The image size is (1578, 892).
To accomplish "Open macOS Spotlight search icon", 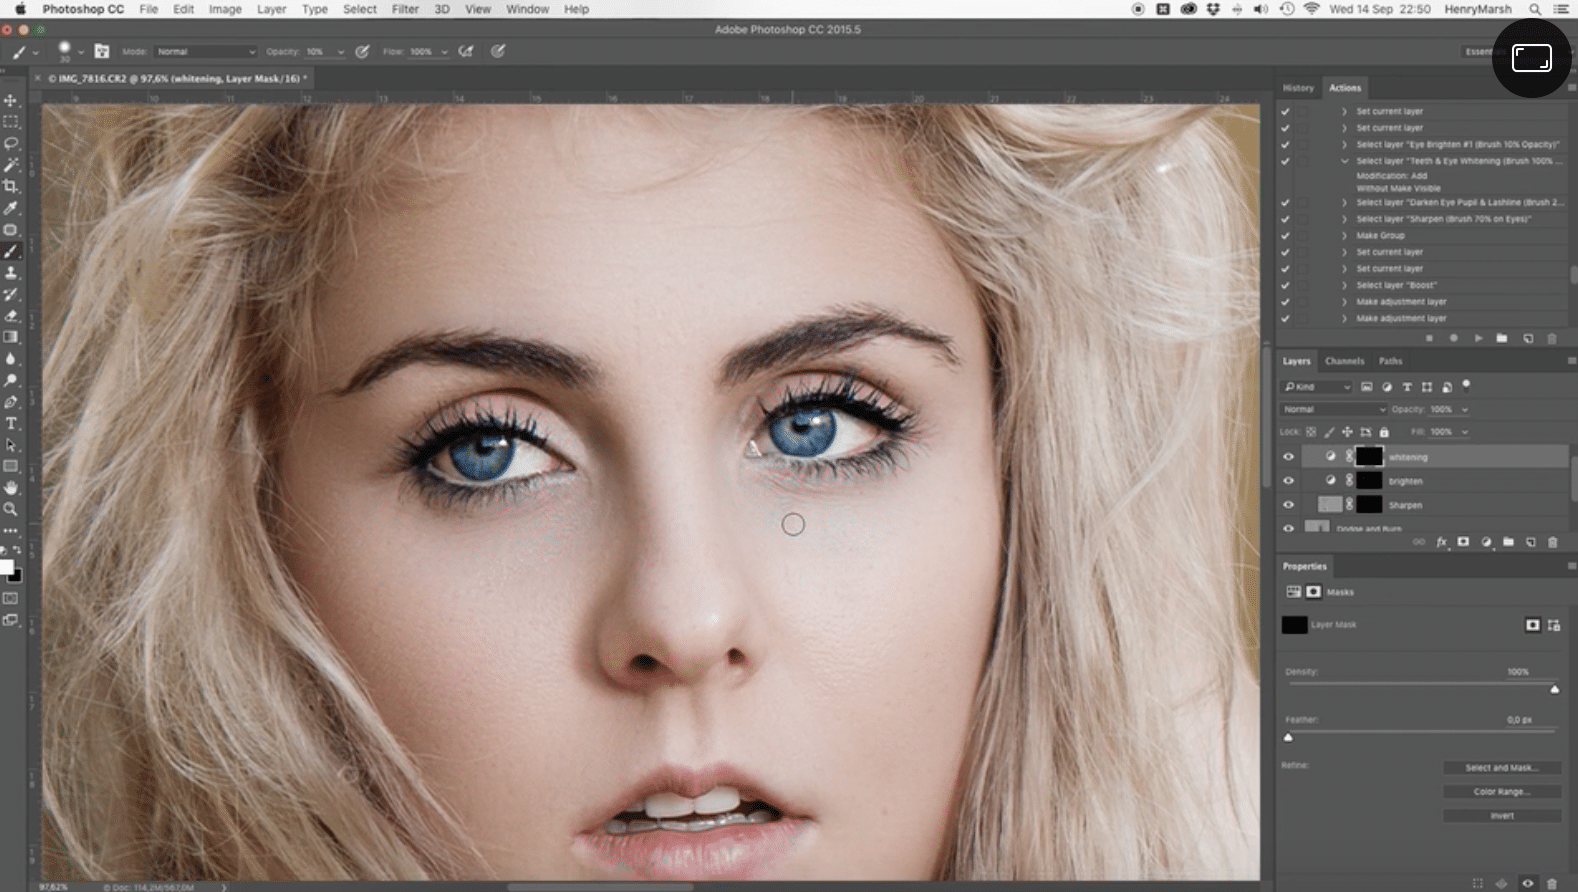I will click(1535, 9).
